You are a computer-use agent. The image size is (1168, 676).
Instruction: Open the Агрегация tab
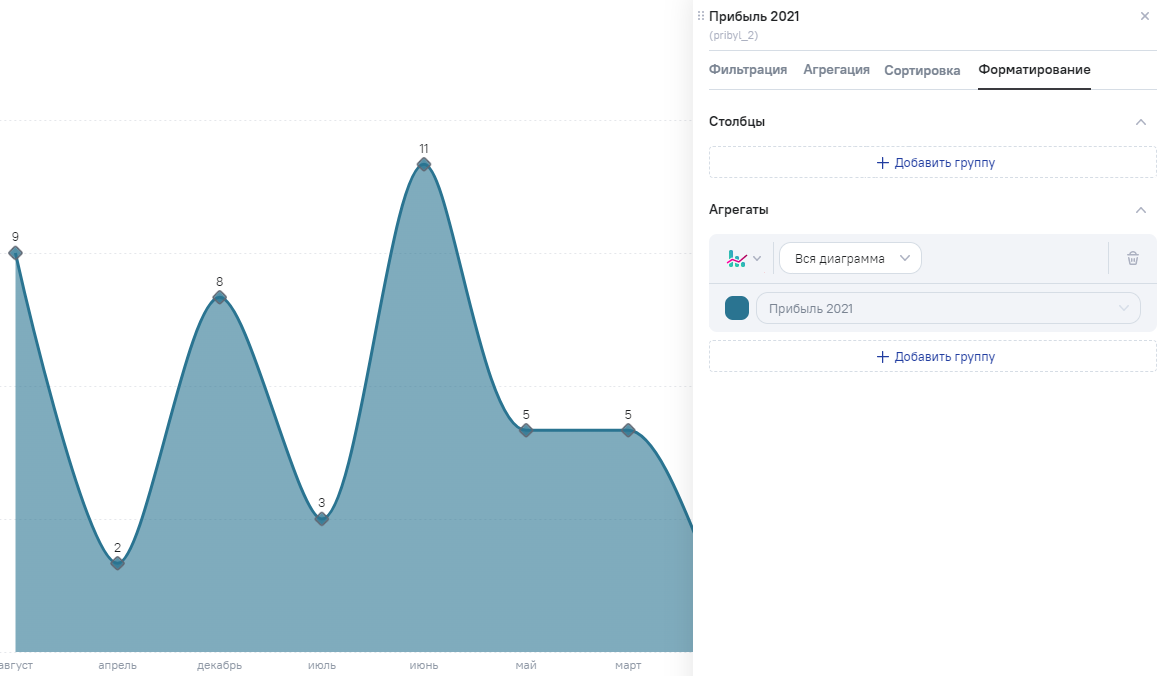[836, 70]
